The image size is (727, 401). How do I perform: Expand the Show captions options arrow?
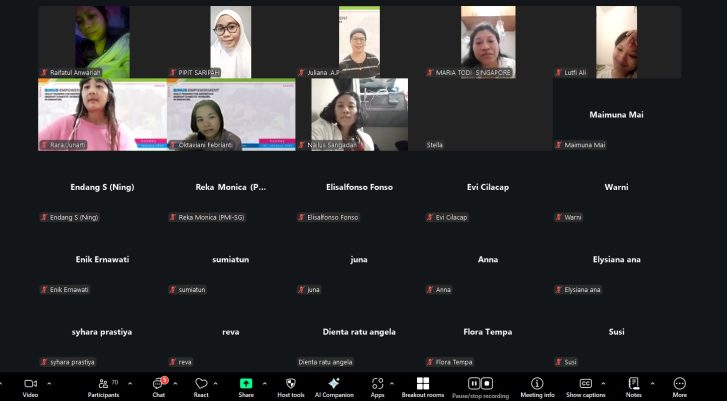[x=604, y=383]
